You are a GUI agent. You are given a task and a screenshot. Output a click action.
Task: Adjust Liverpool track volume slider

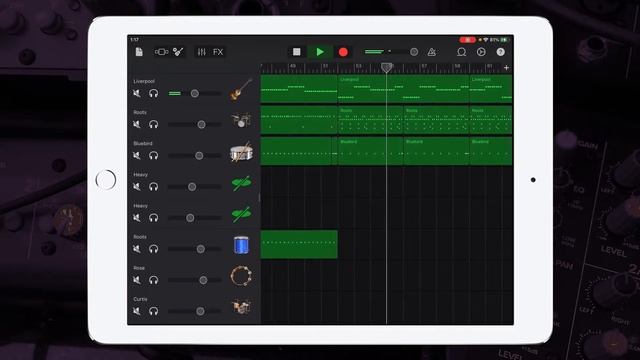195,93
